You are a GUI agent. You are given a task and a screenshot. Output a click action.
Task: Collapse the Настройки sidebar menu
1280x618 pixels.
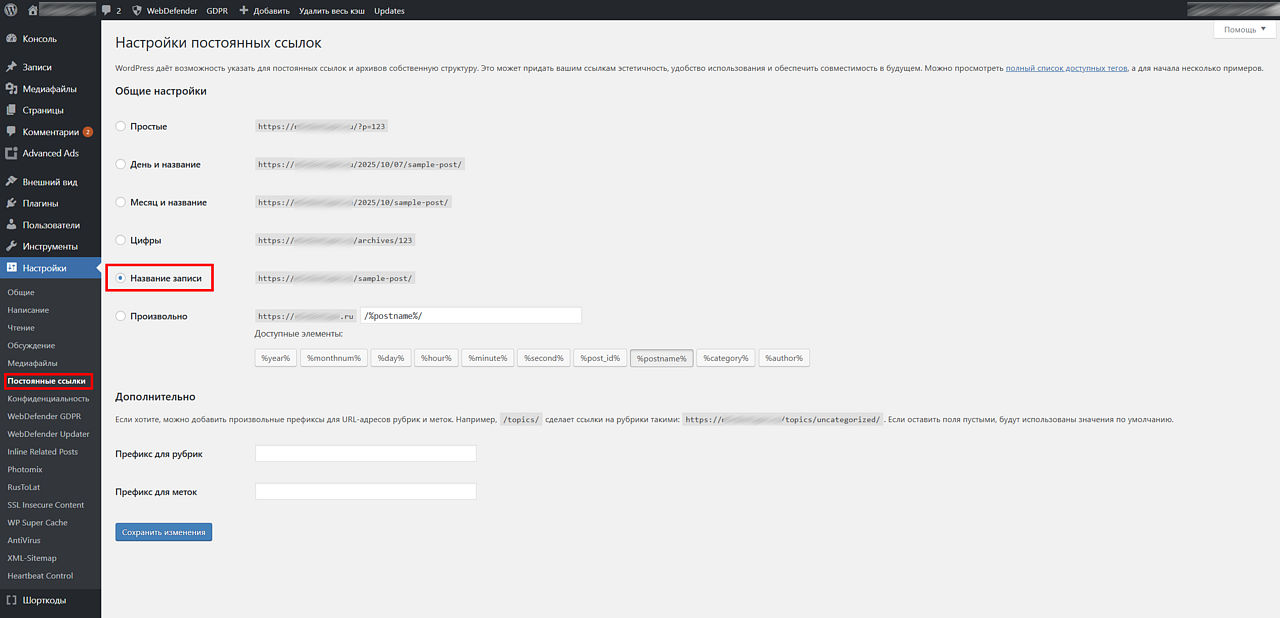tap(44, 268)
